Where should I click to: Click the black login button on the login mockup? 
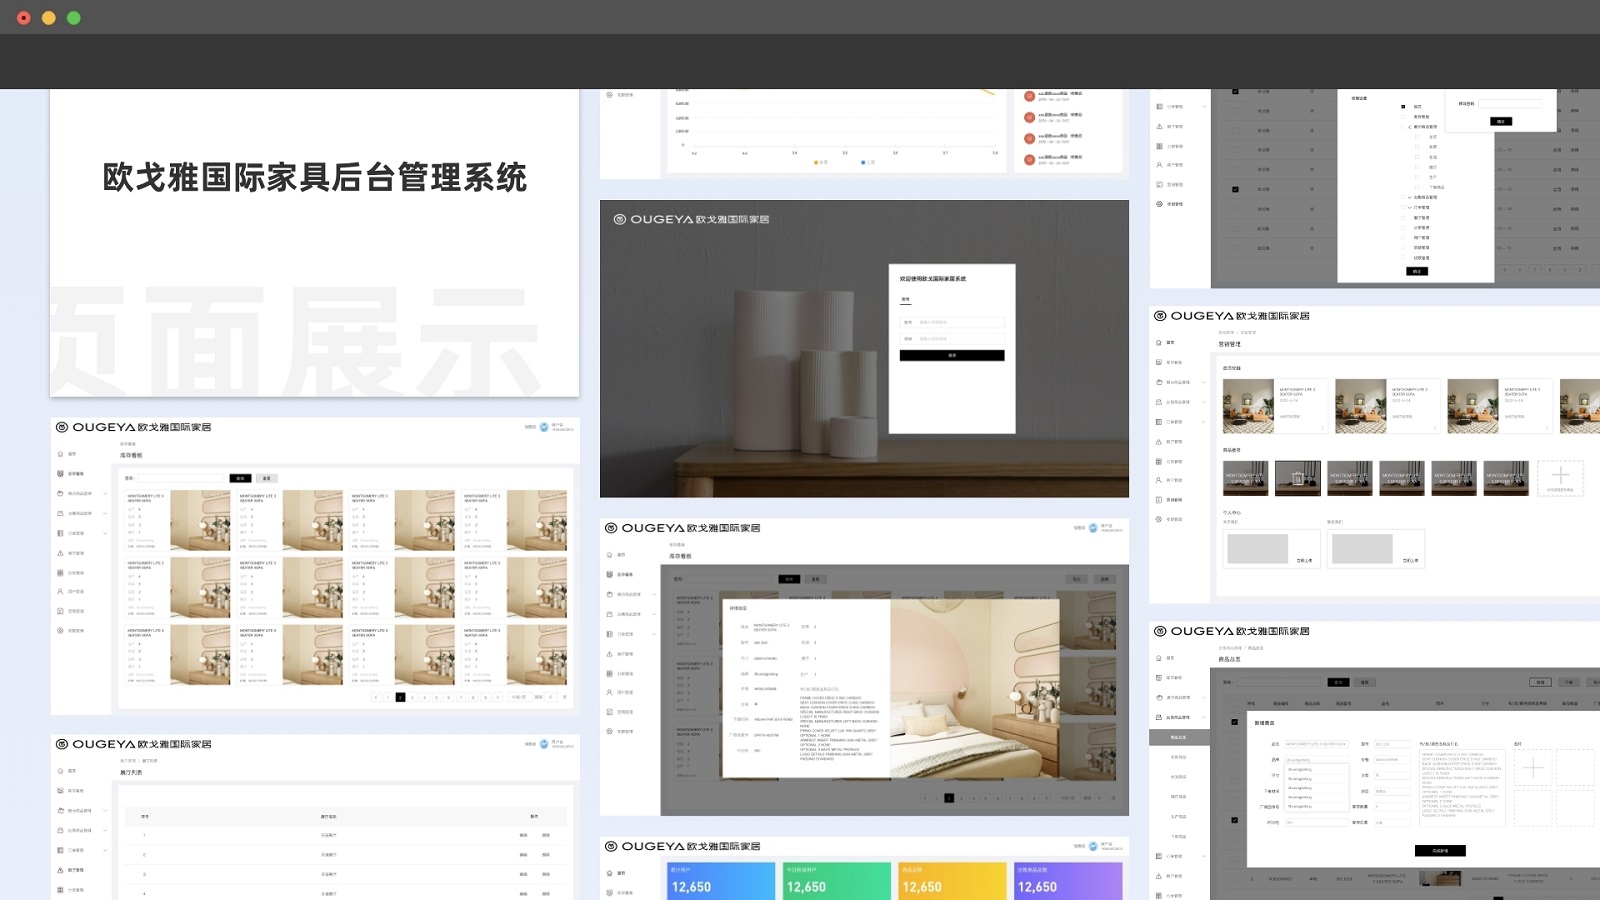[952, 355]
